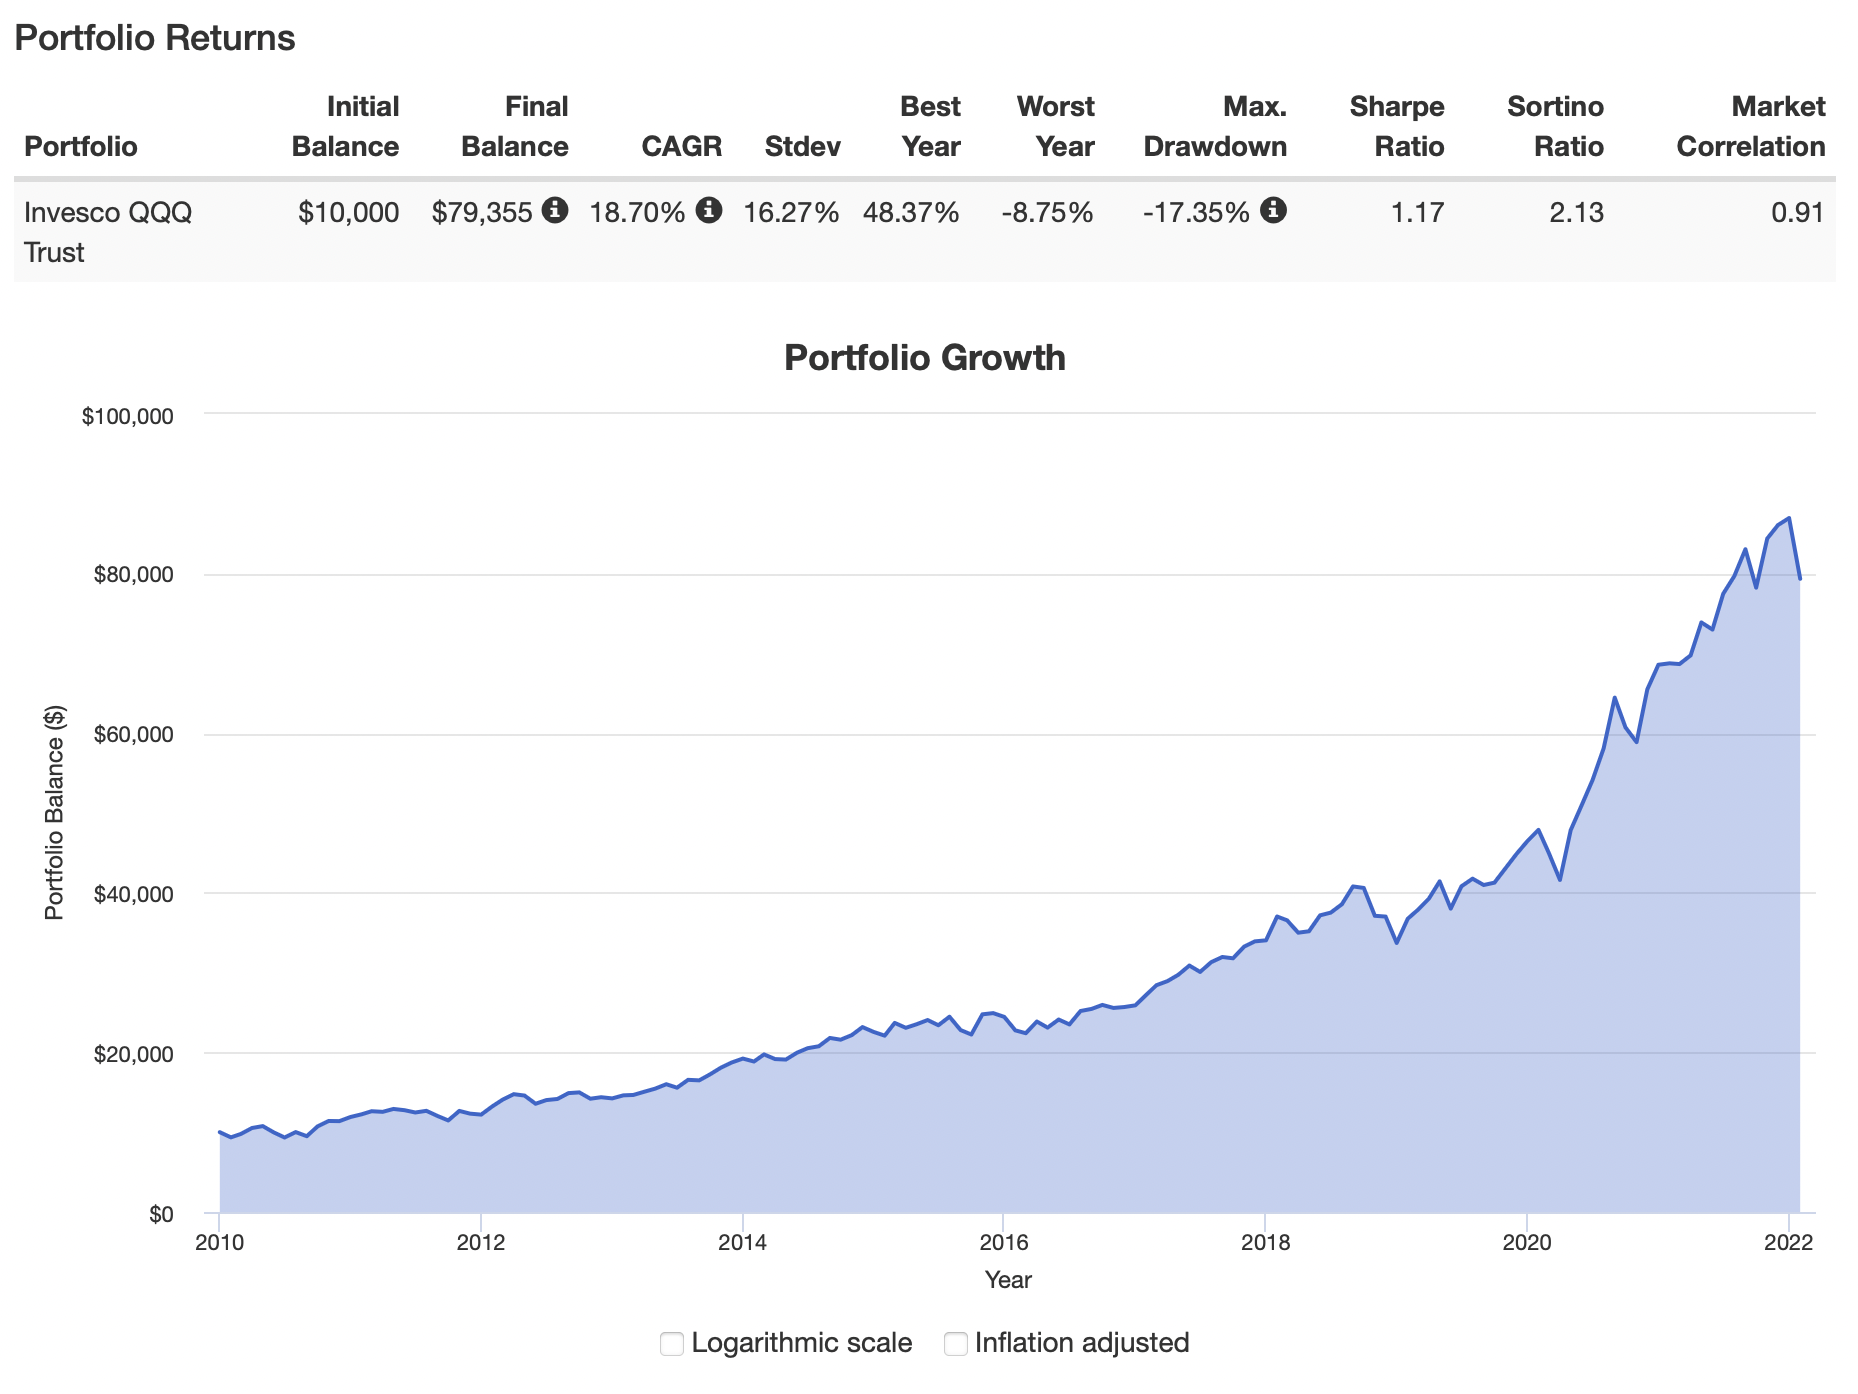The height and width of the screenshot is (1394, 1858).
Task: Click the Worst Year value -8.75%
Action: (1047, 212)
